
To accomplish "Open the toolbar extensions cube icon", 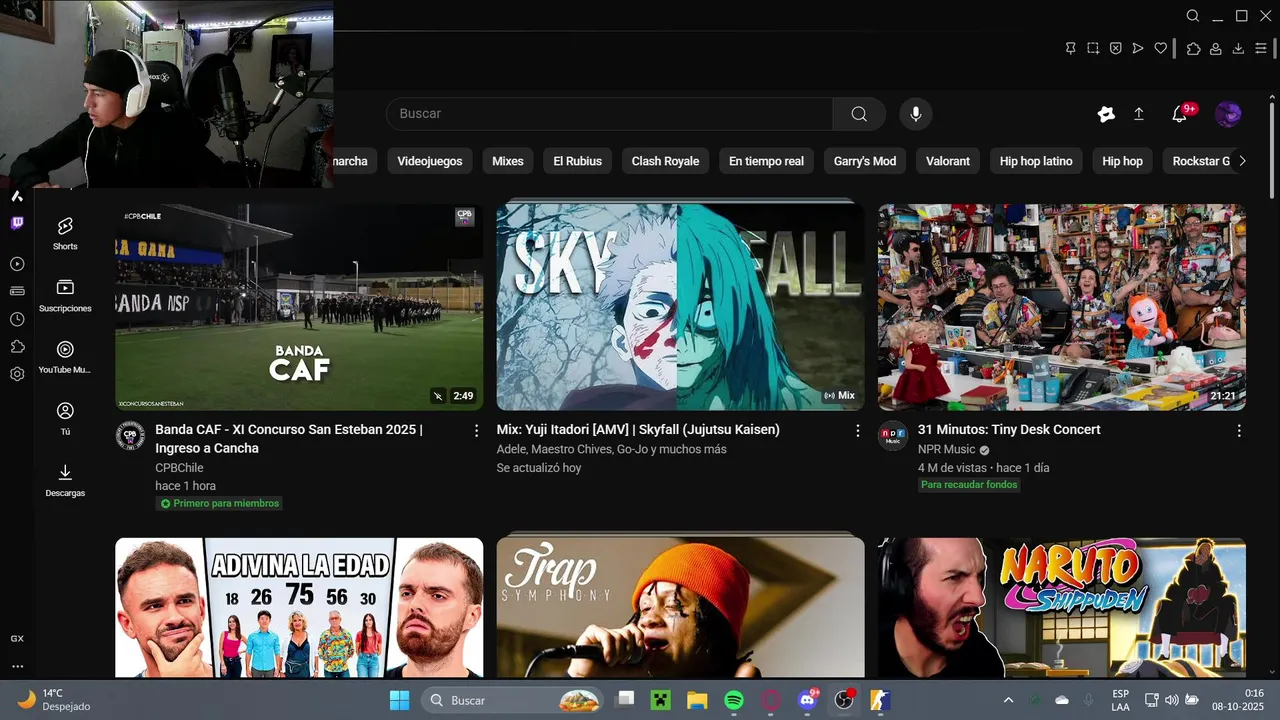I will click(1193, 48).
